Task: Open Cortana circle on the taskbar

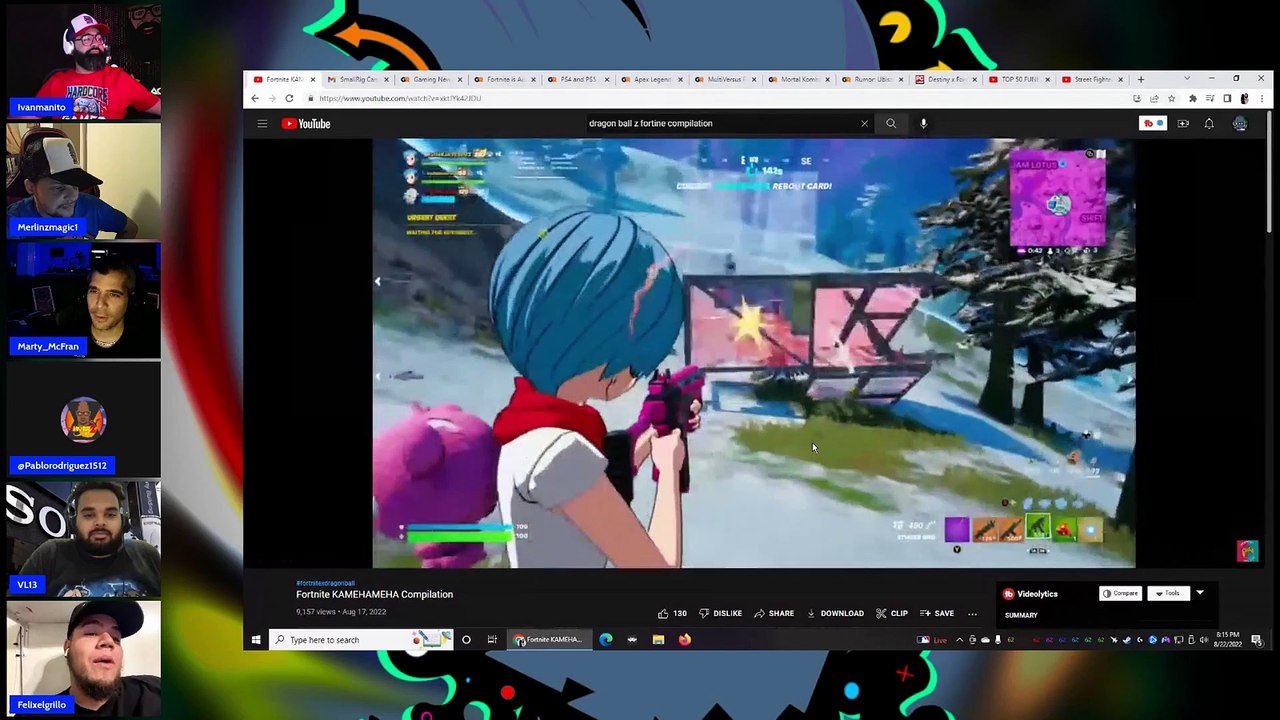Action: pyautogui.click(x=466, y=640)
